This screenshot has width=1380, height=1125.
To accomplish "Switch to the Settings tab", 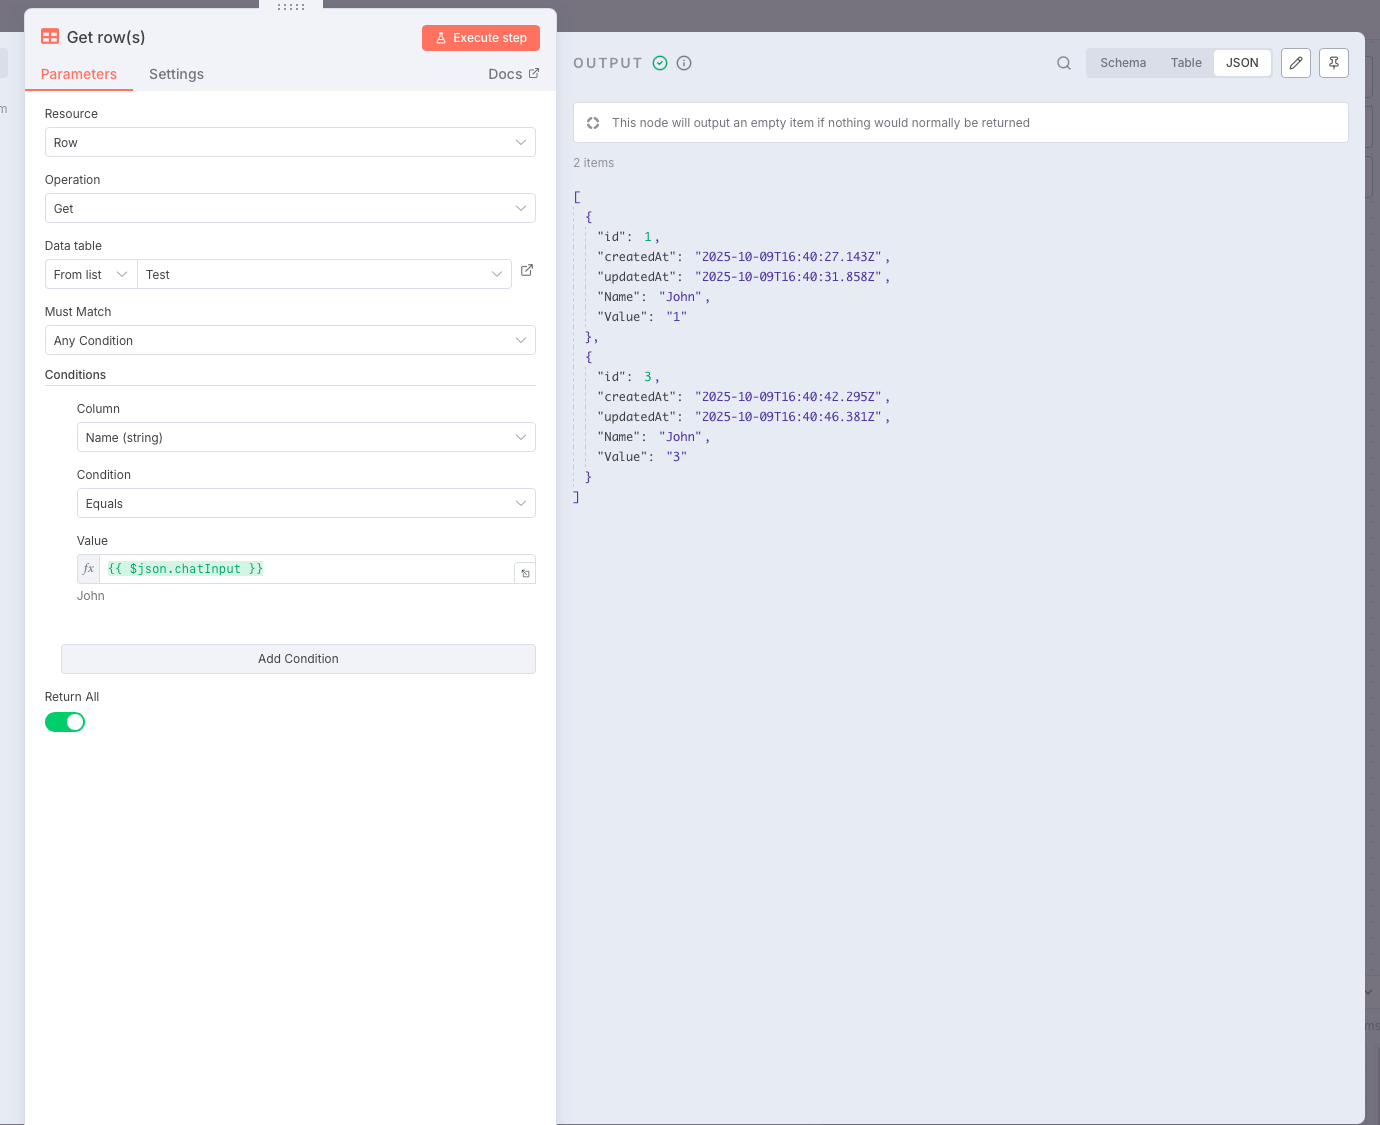I will [176, 73].
